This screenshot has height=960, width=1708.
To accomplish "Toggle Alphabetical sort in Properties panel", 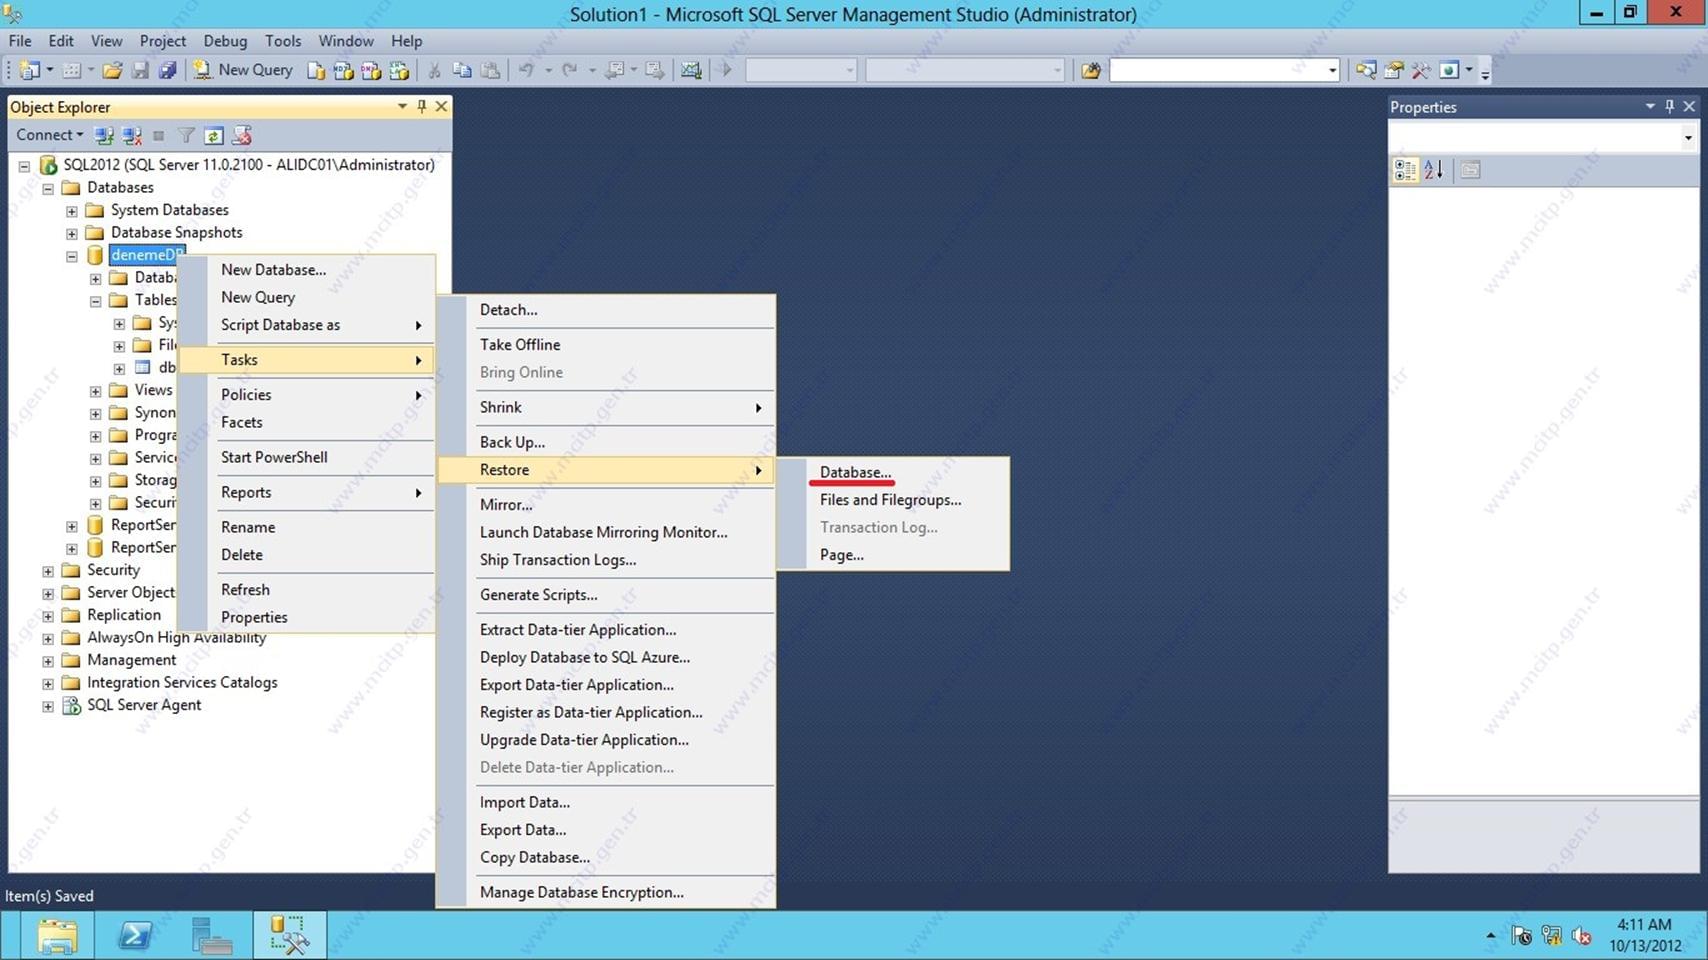I will [1434, 170].
